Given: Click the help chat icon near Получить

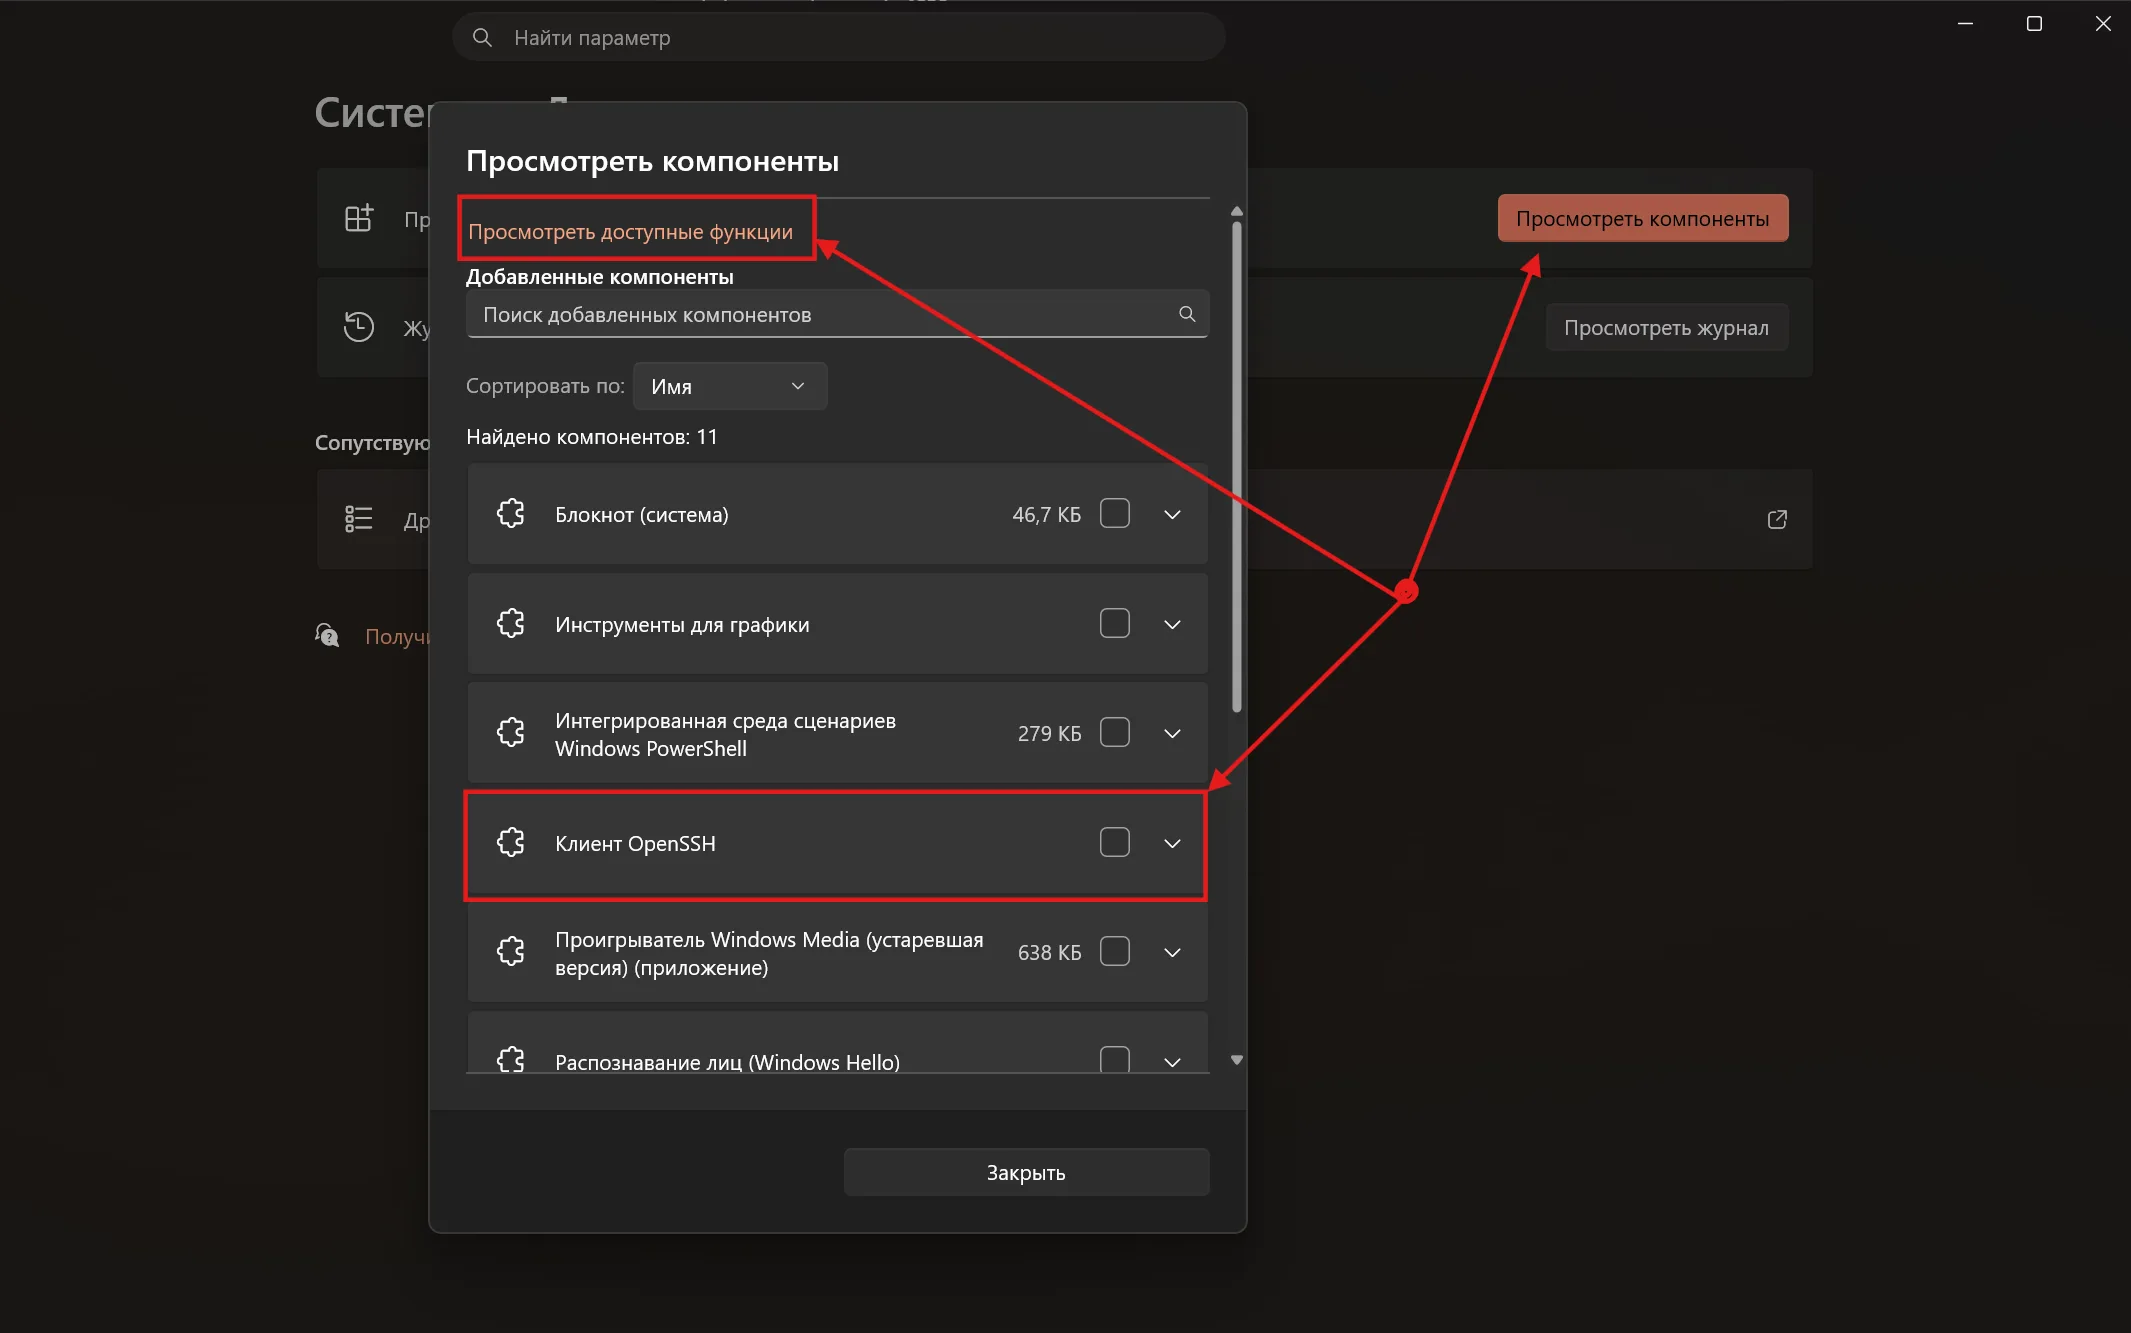Looking at the screenshot, I should tap(327, 635).
